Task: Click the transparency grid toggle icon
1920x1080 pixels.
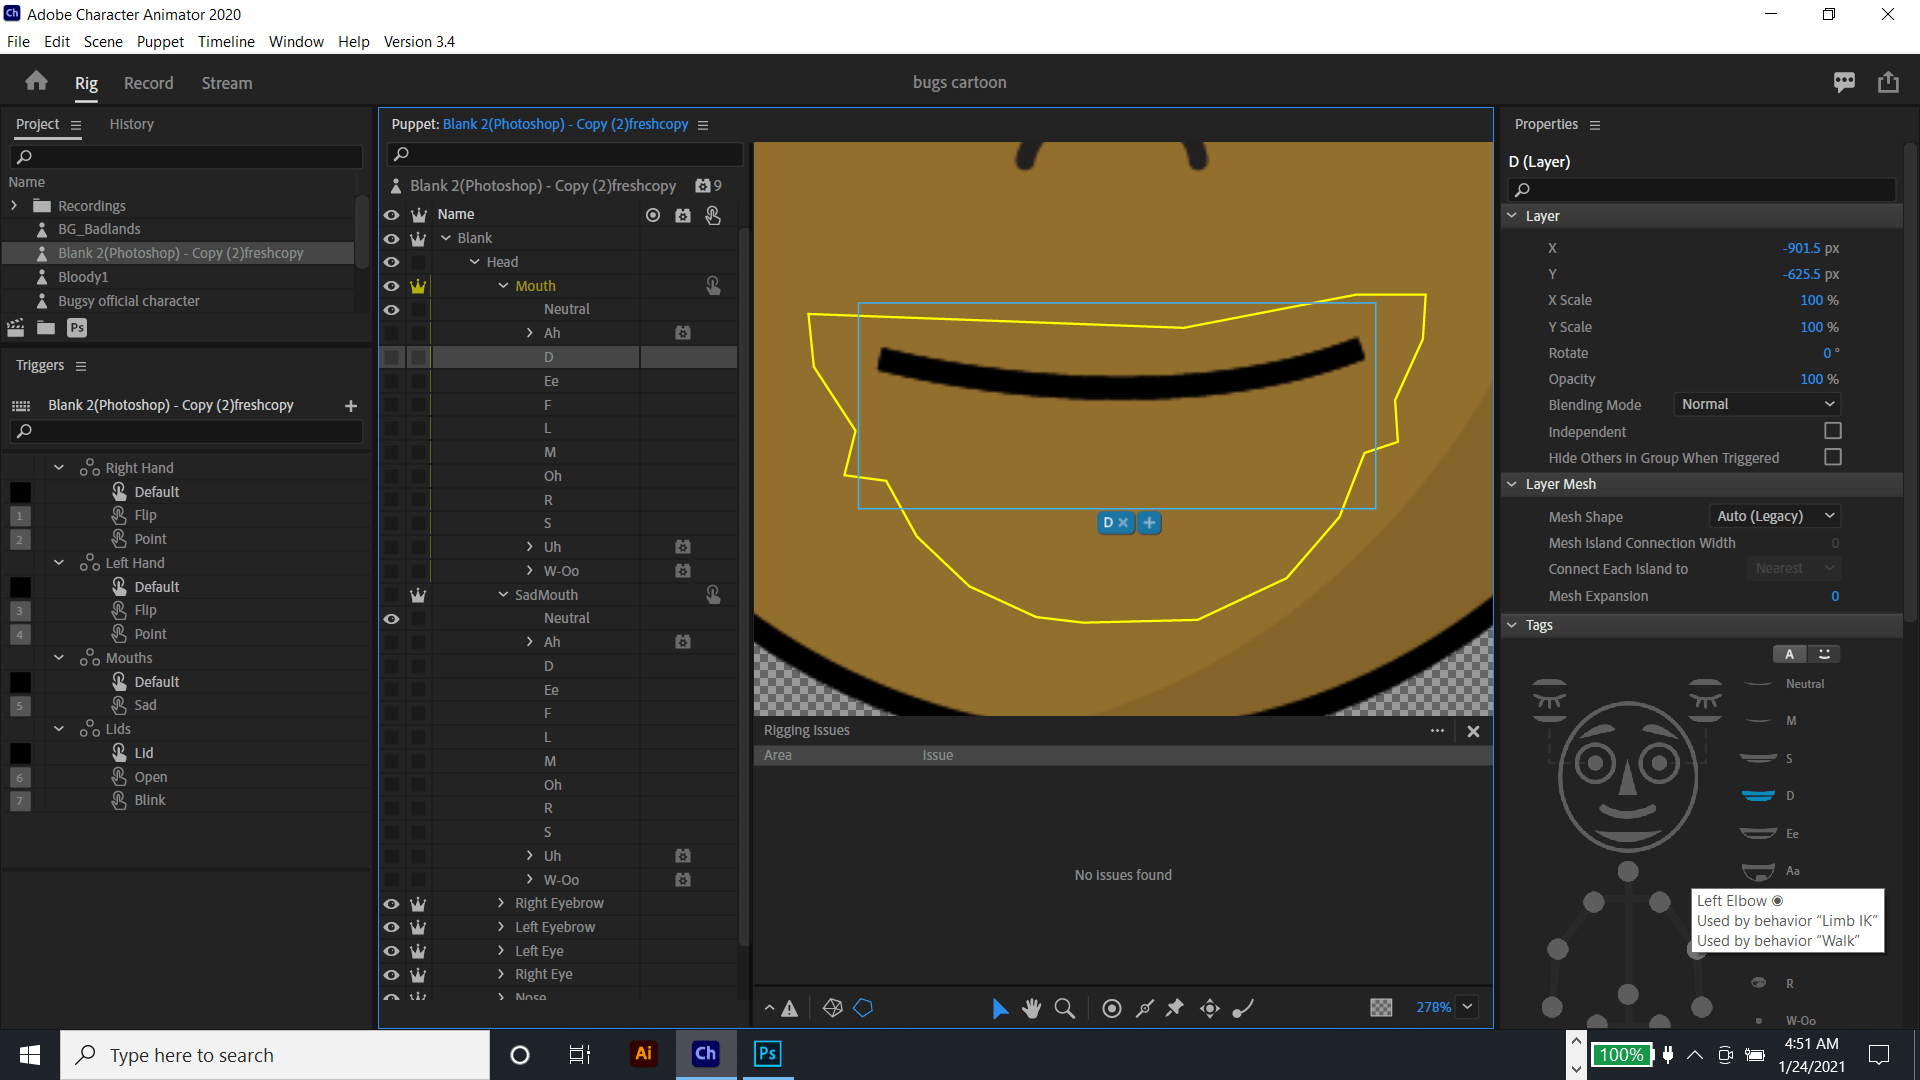Action: (1381, 1008)
